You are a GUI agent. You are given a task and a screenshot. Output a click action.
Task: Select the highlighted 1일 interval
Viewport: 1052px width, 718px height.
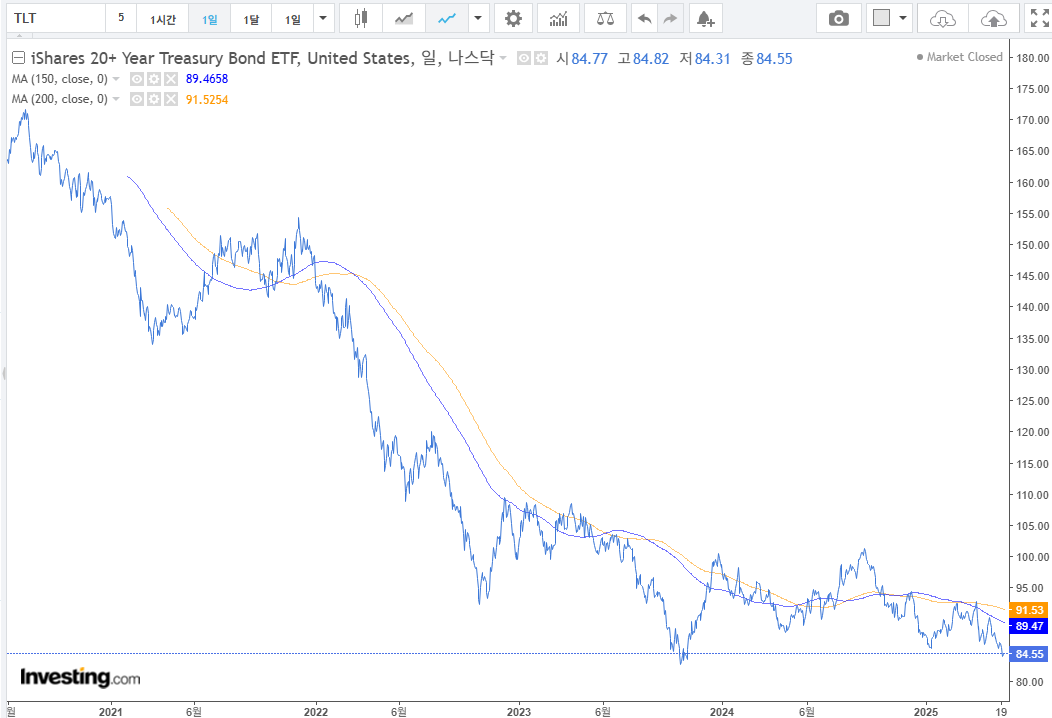(209, 18)
